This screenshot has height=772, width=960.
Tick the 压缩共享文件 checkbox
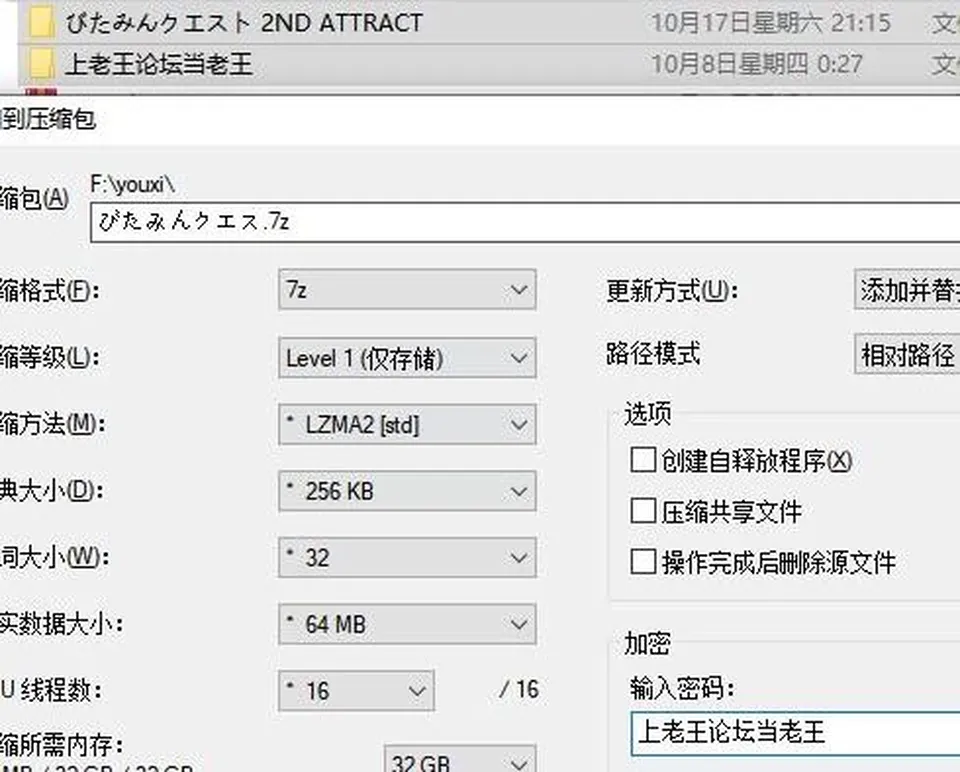[643, 511]
